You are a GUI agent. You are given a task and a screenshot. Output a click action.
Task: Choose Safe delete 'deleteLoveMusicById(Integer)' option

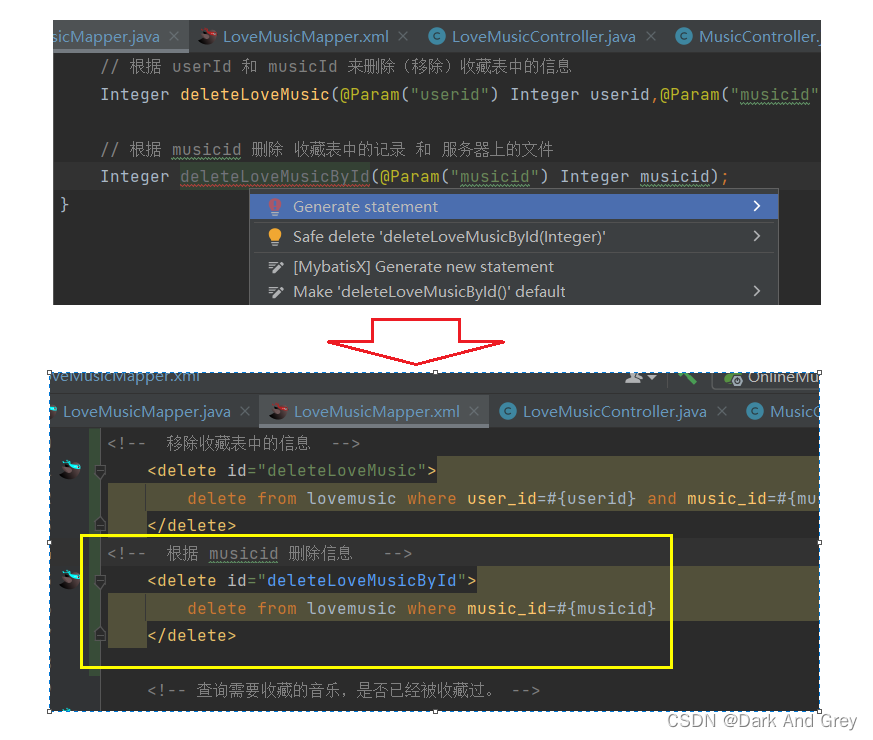pyautogui.click(x=514, y=237)
